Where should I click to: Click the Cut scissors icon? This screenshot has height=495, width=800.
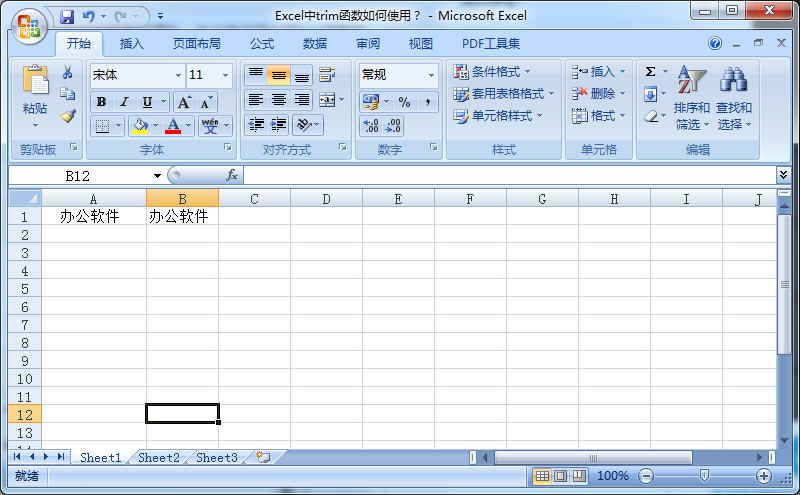(x=67, y=72)
